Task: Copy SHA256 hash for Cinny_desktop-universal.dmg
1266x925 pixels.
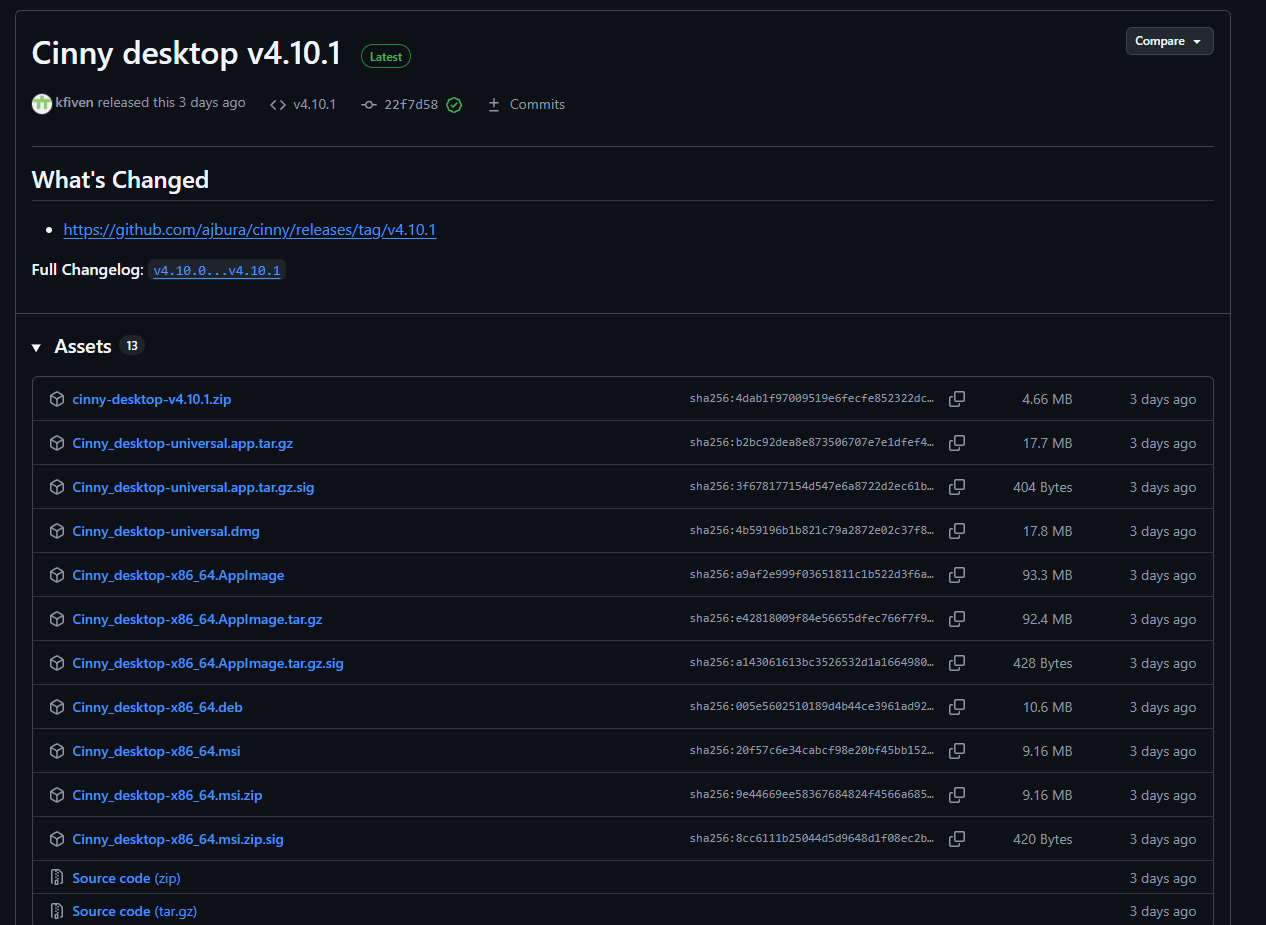Action: (x=957, y=531)
